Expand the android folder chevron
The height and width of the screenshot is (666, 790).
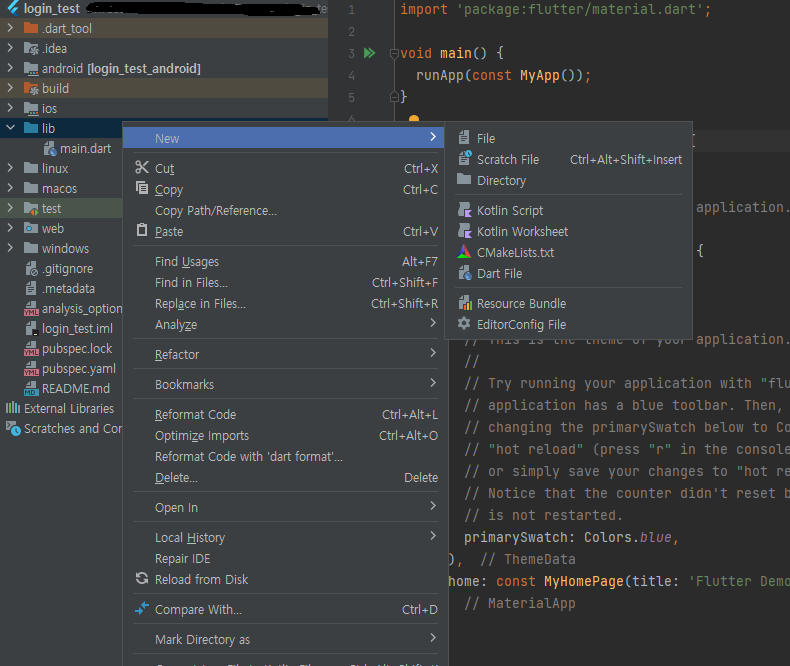pyautogui.click(x=10, y=68)
